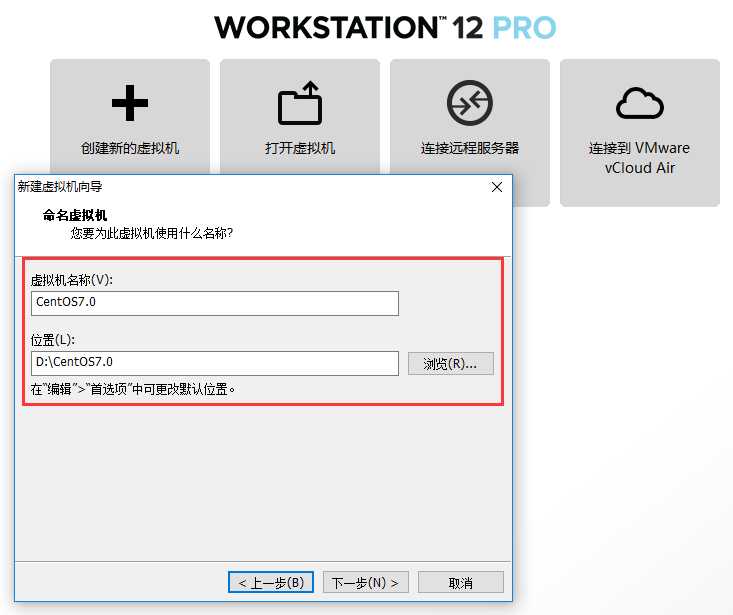Select the 创建新的虚拟机 tile label

(x=130, y=148)
